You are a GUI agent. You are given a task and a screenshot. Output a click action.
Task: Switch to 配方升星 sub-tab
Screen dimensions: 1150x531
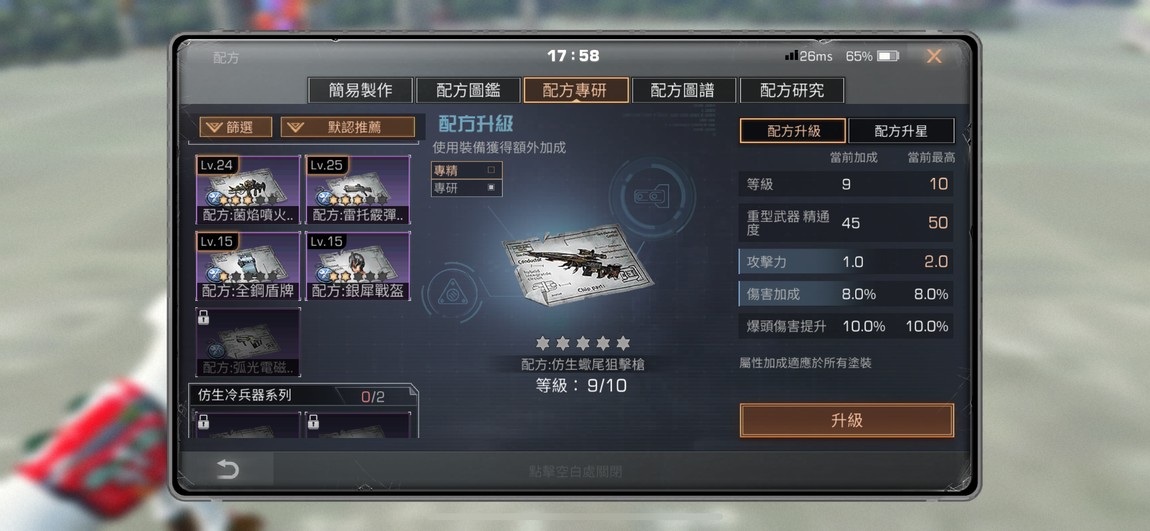[901, 131]
